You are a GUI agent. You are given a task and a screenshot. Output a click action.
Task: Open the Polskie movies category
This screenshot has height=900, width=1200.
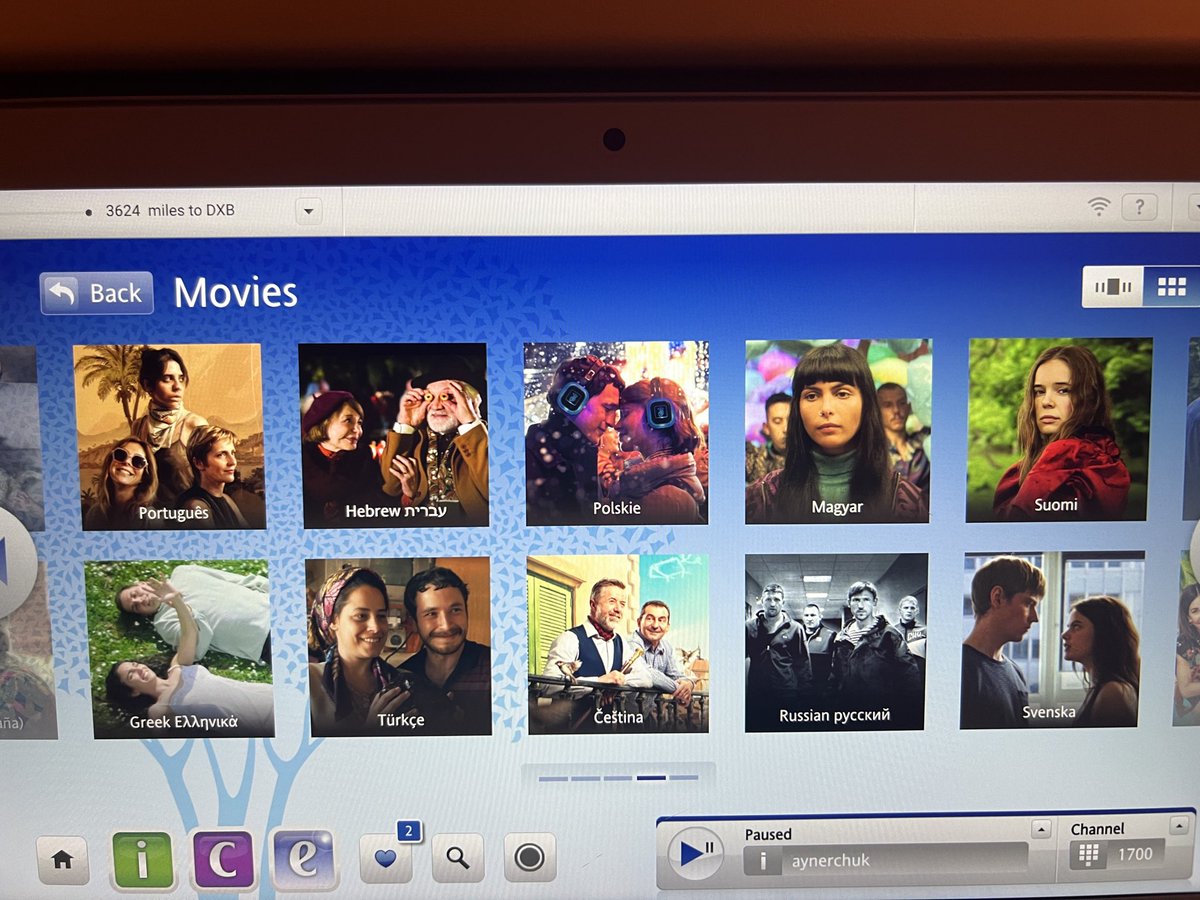[x=616, y=433]
